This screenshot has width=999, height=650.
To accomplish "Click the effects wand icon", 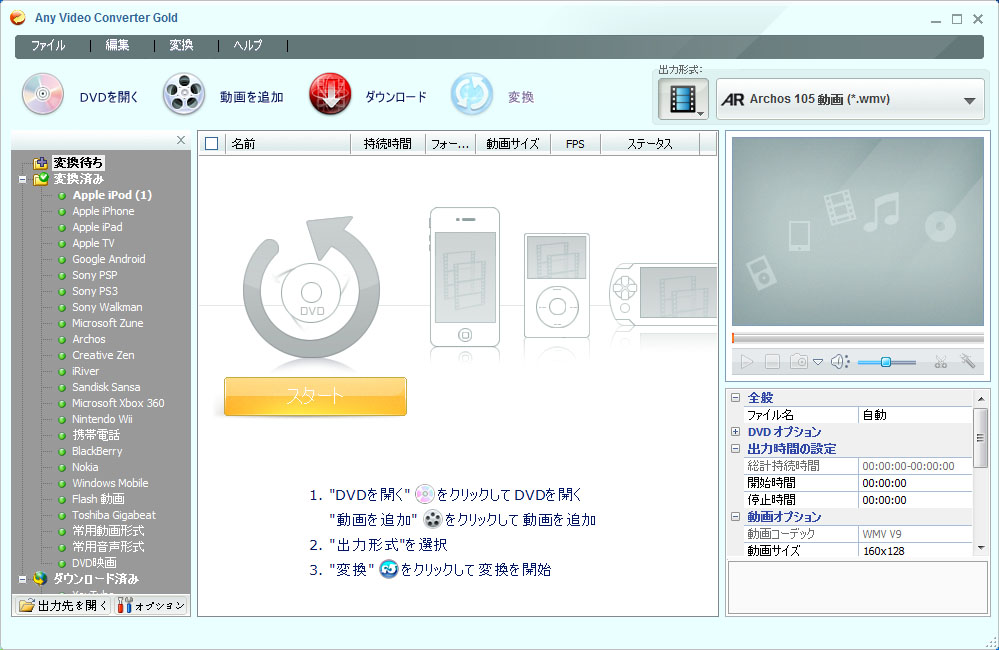I will tap(968, 361).
